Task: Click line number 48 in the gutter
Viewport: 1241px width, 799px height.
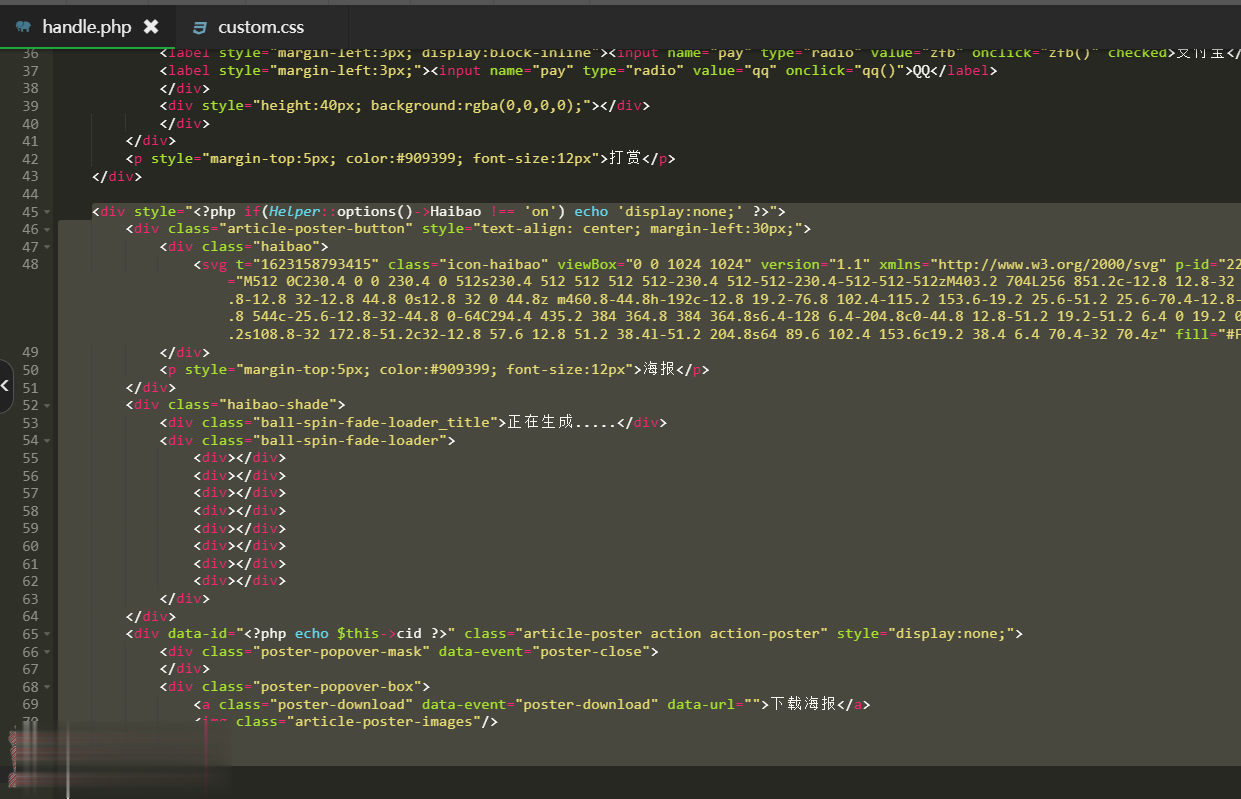Action: 30,264
